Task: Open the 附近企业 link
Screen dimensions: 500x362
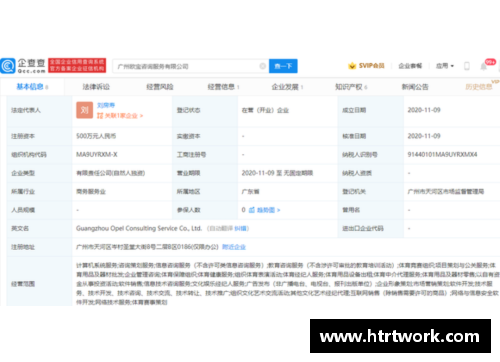Action: click(x=234, y=247)
